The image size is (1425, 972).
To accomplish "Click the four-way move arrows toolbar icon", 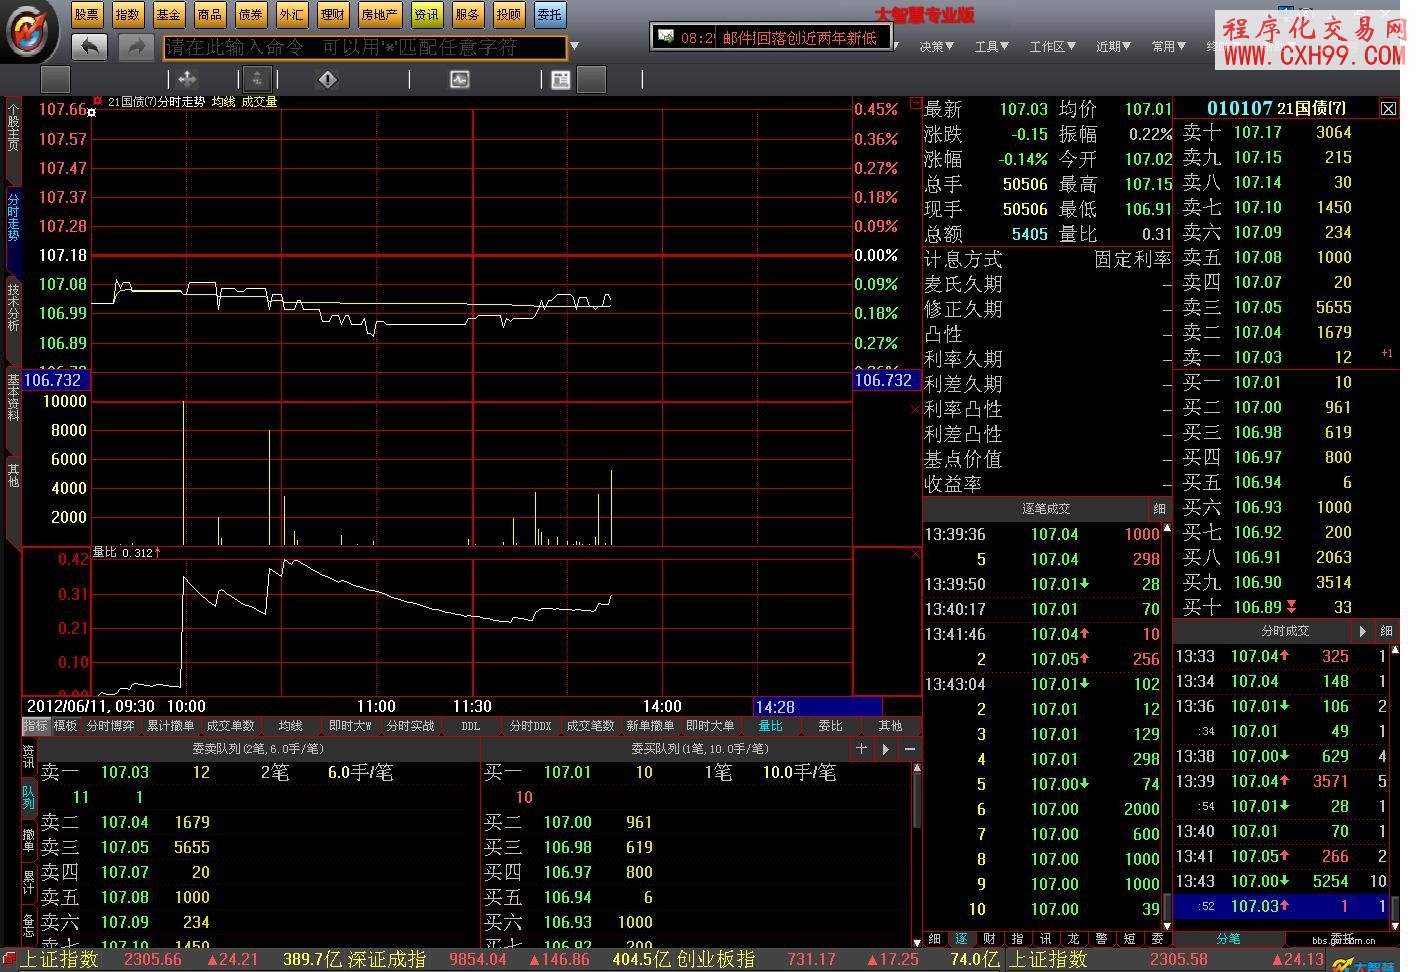I will click(x=187, y=79).
